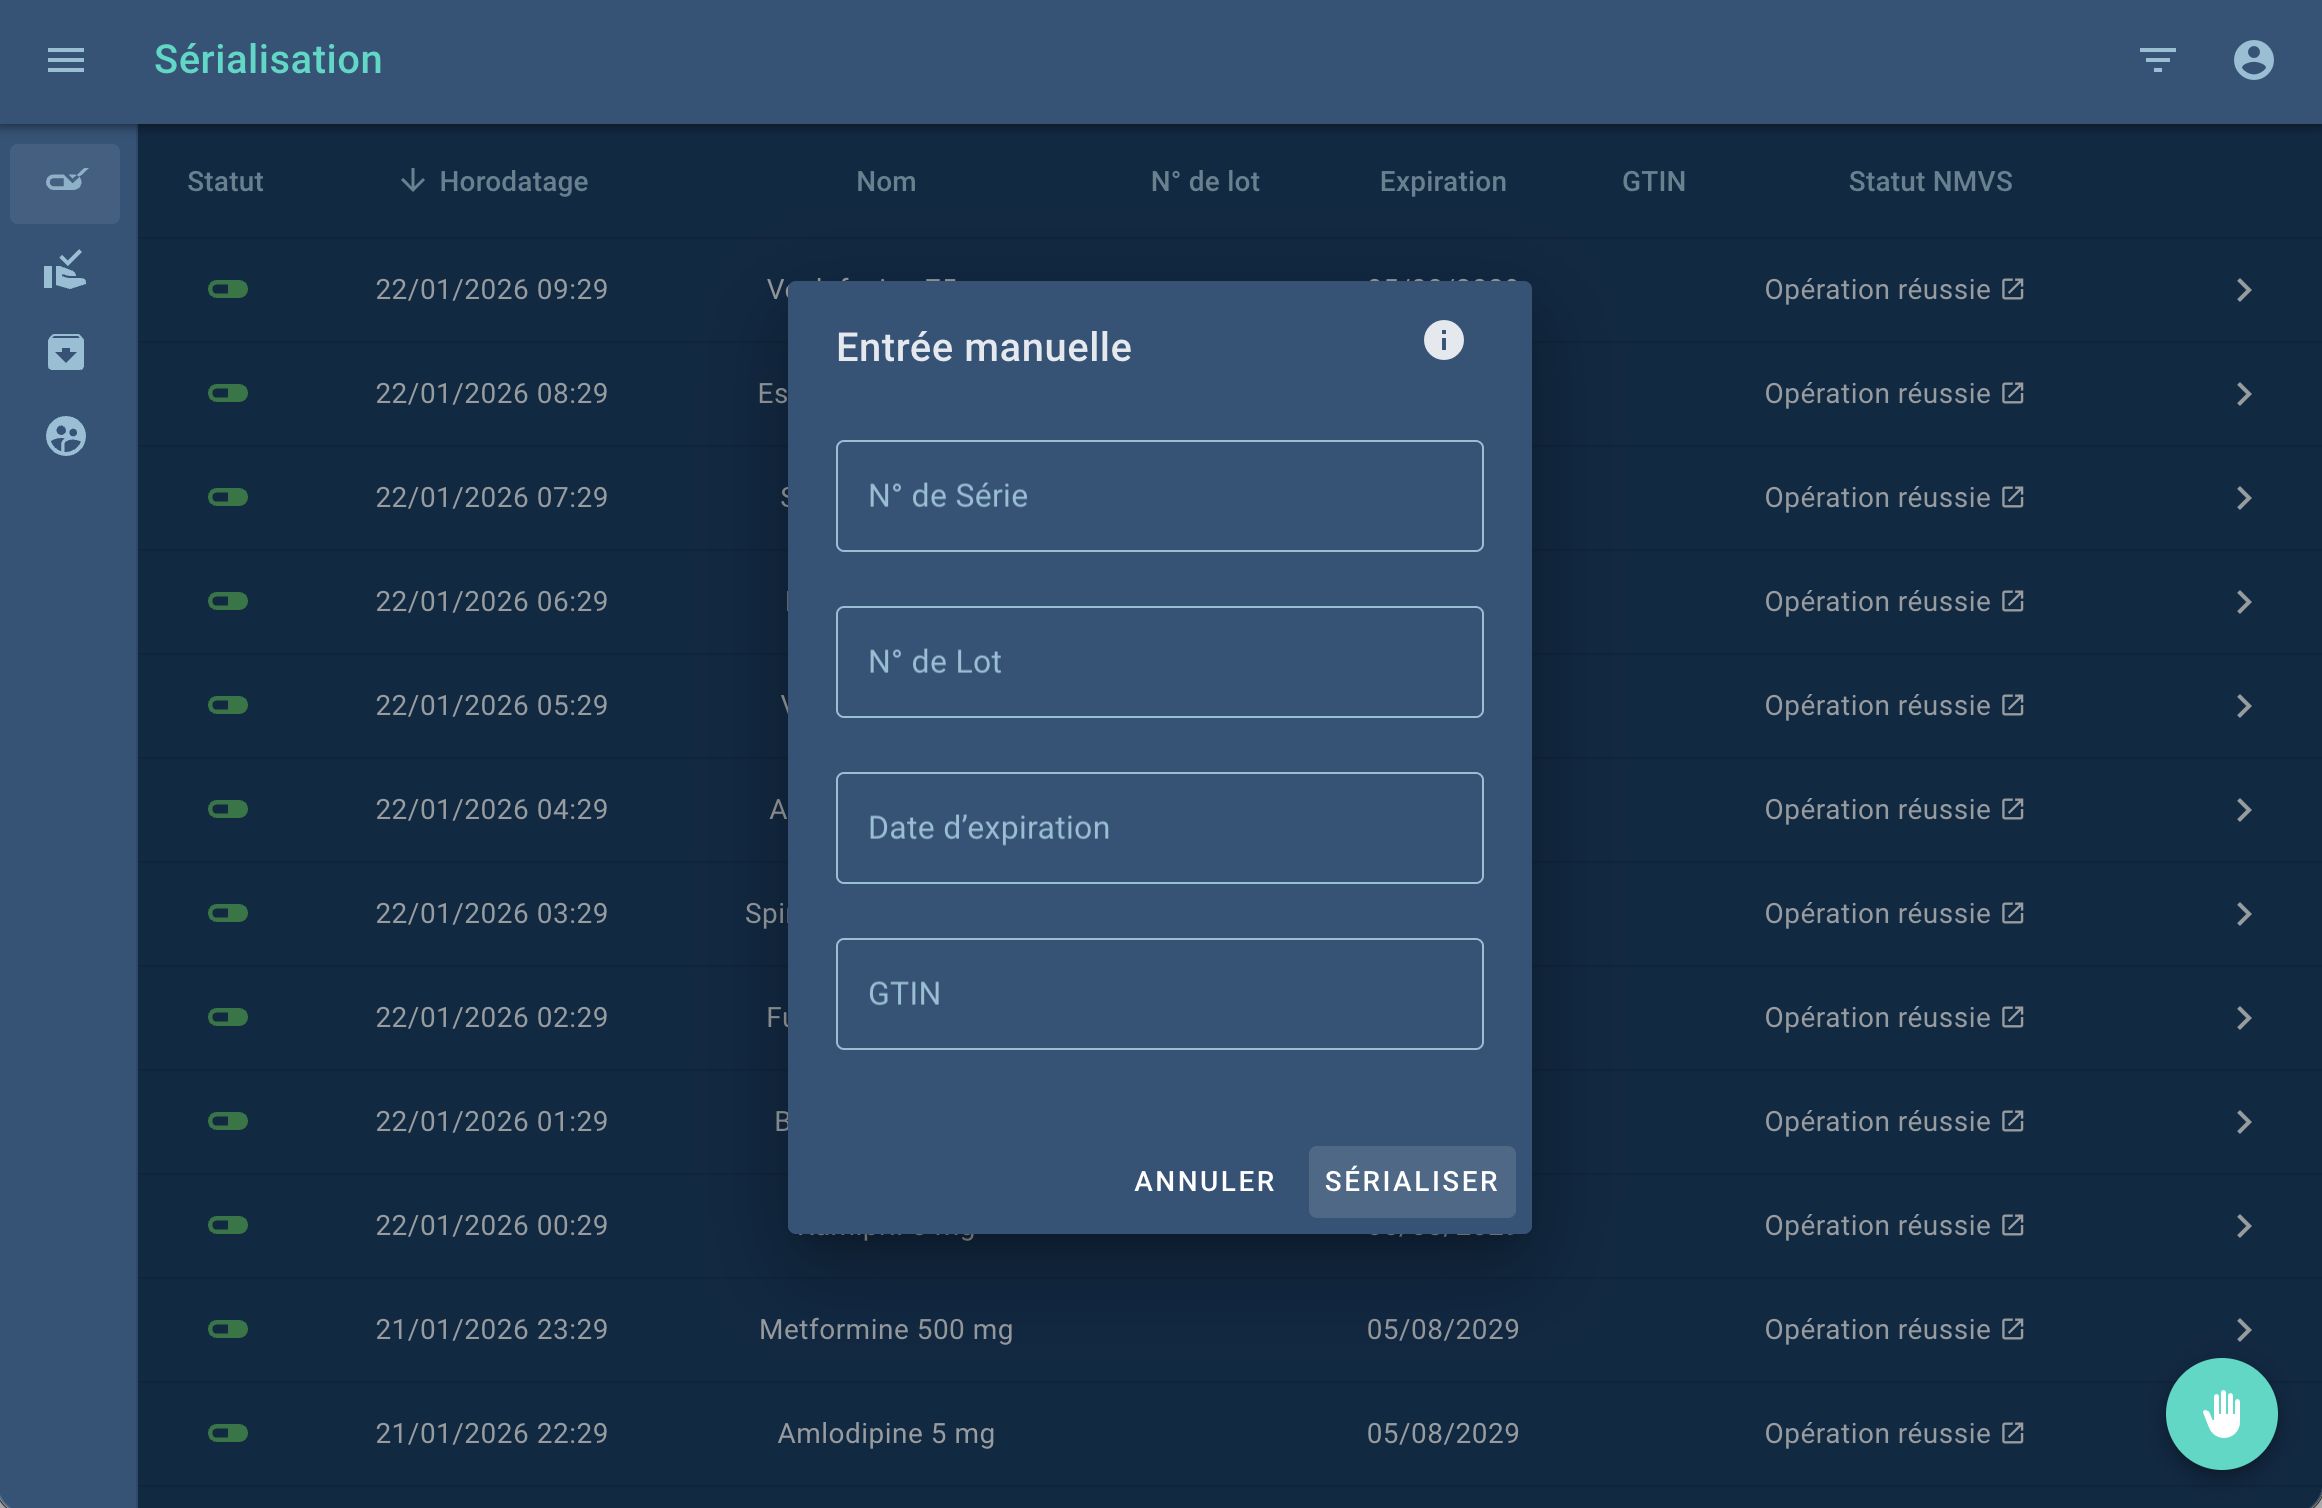
Task: Select the serialisation pill-check sidebar icon
Action: [x=66, y=182]
